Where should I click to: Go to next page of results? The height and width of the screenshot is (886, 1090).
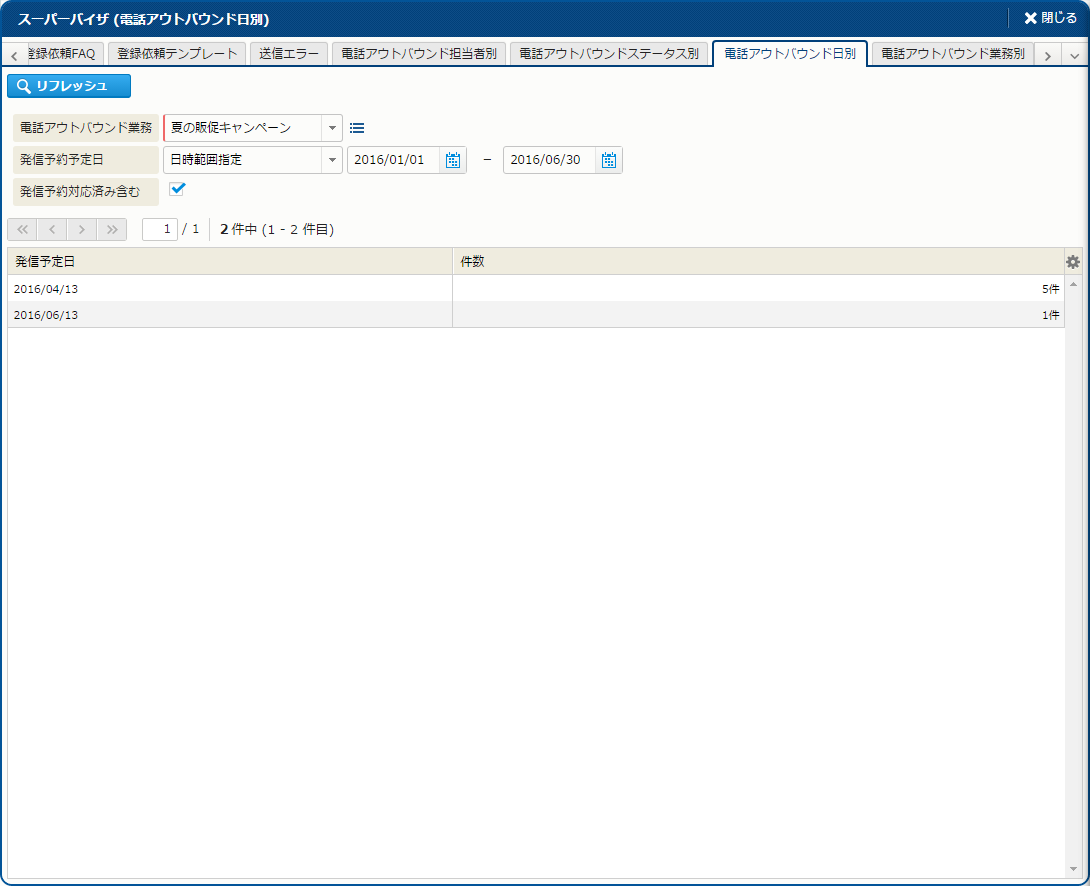pyautogui.click(x=82, y=229)
